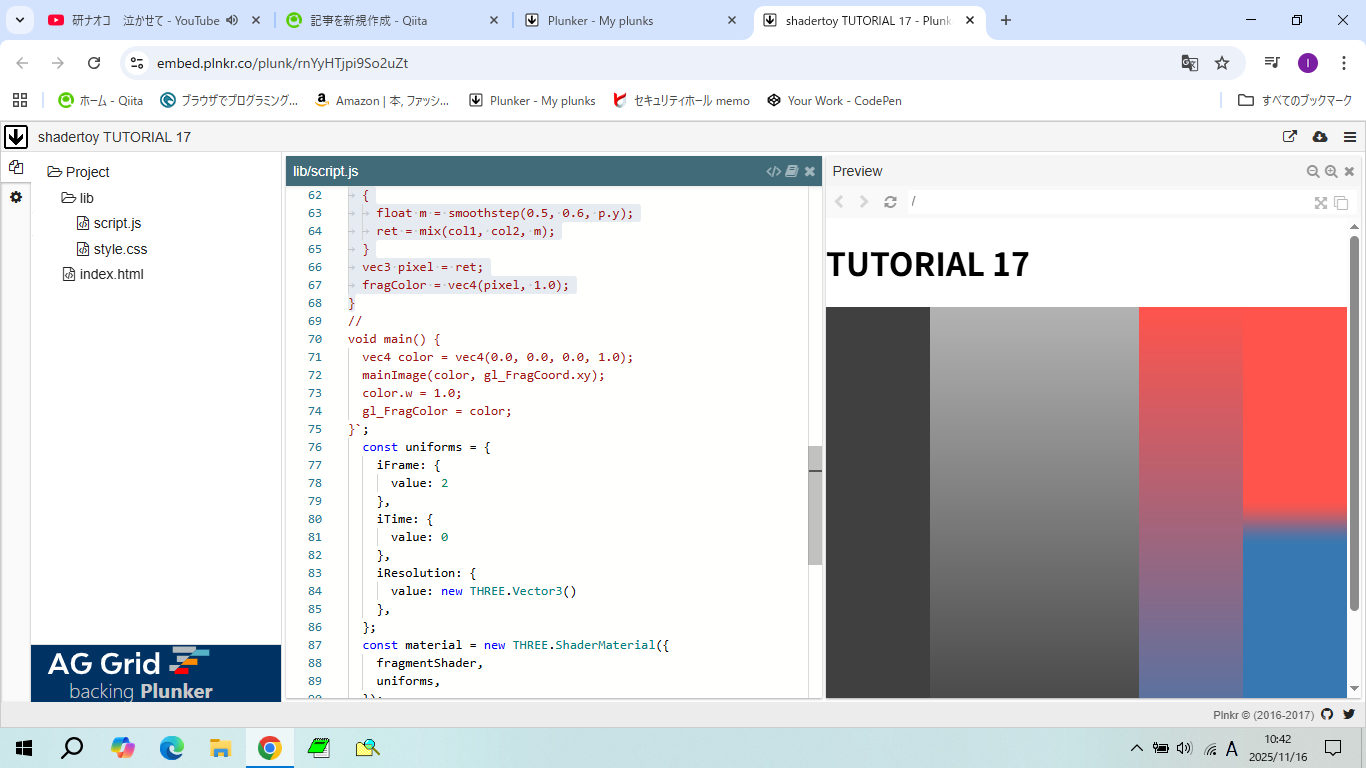Click code line 70 void main()
This screenshot has width=1366, height=768.
coord(394,339)
